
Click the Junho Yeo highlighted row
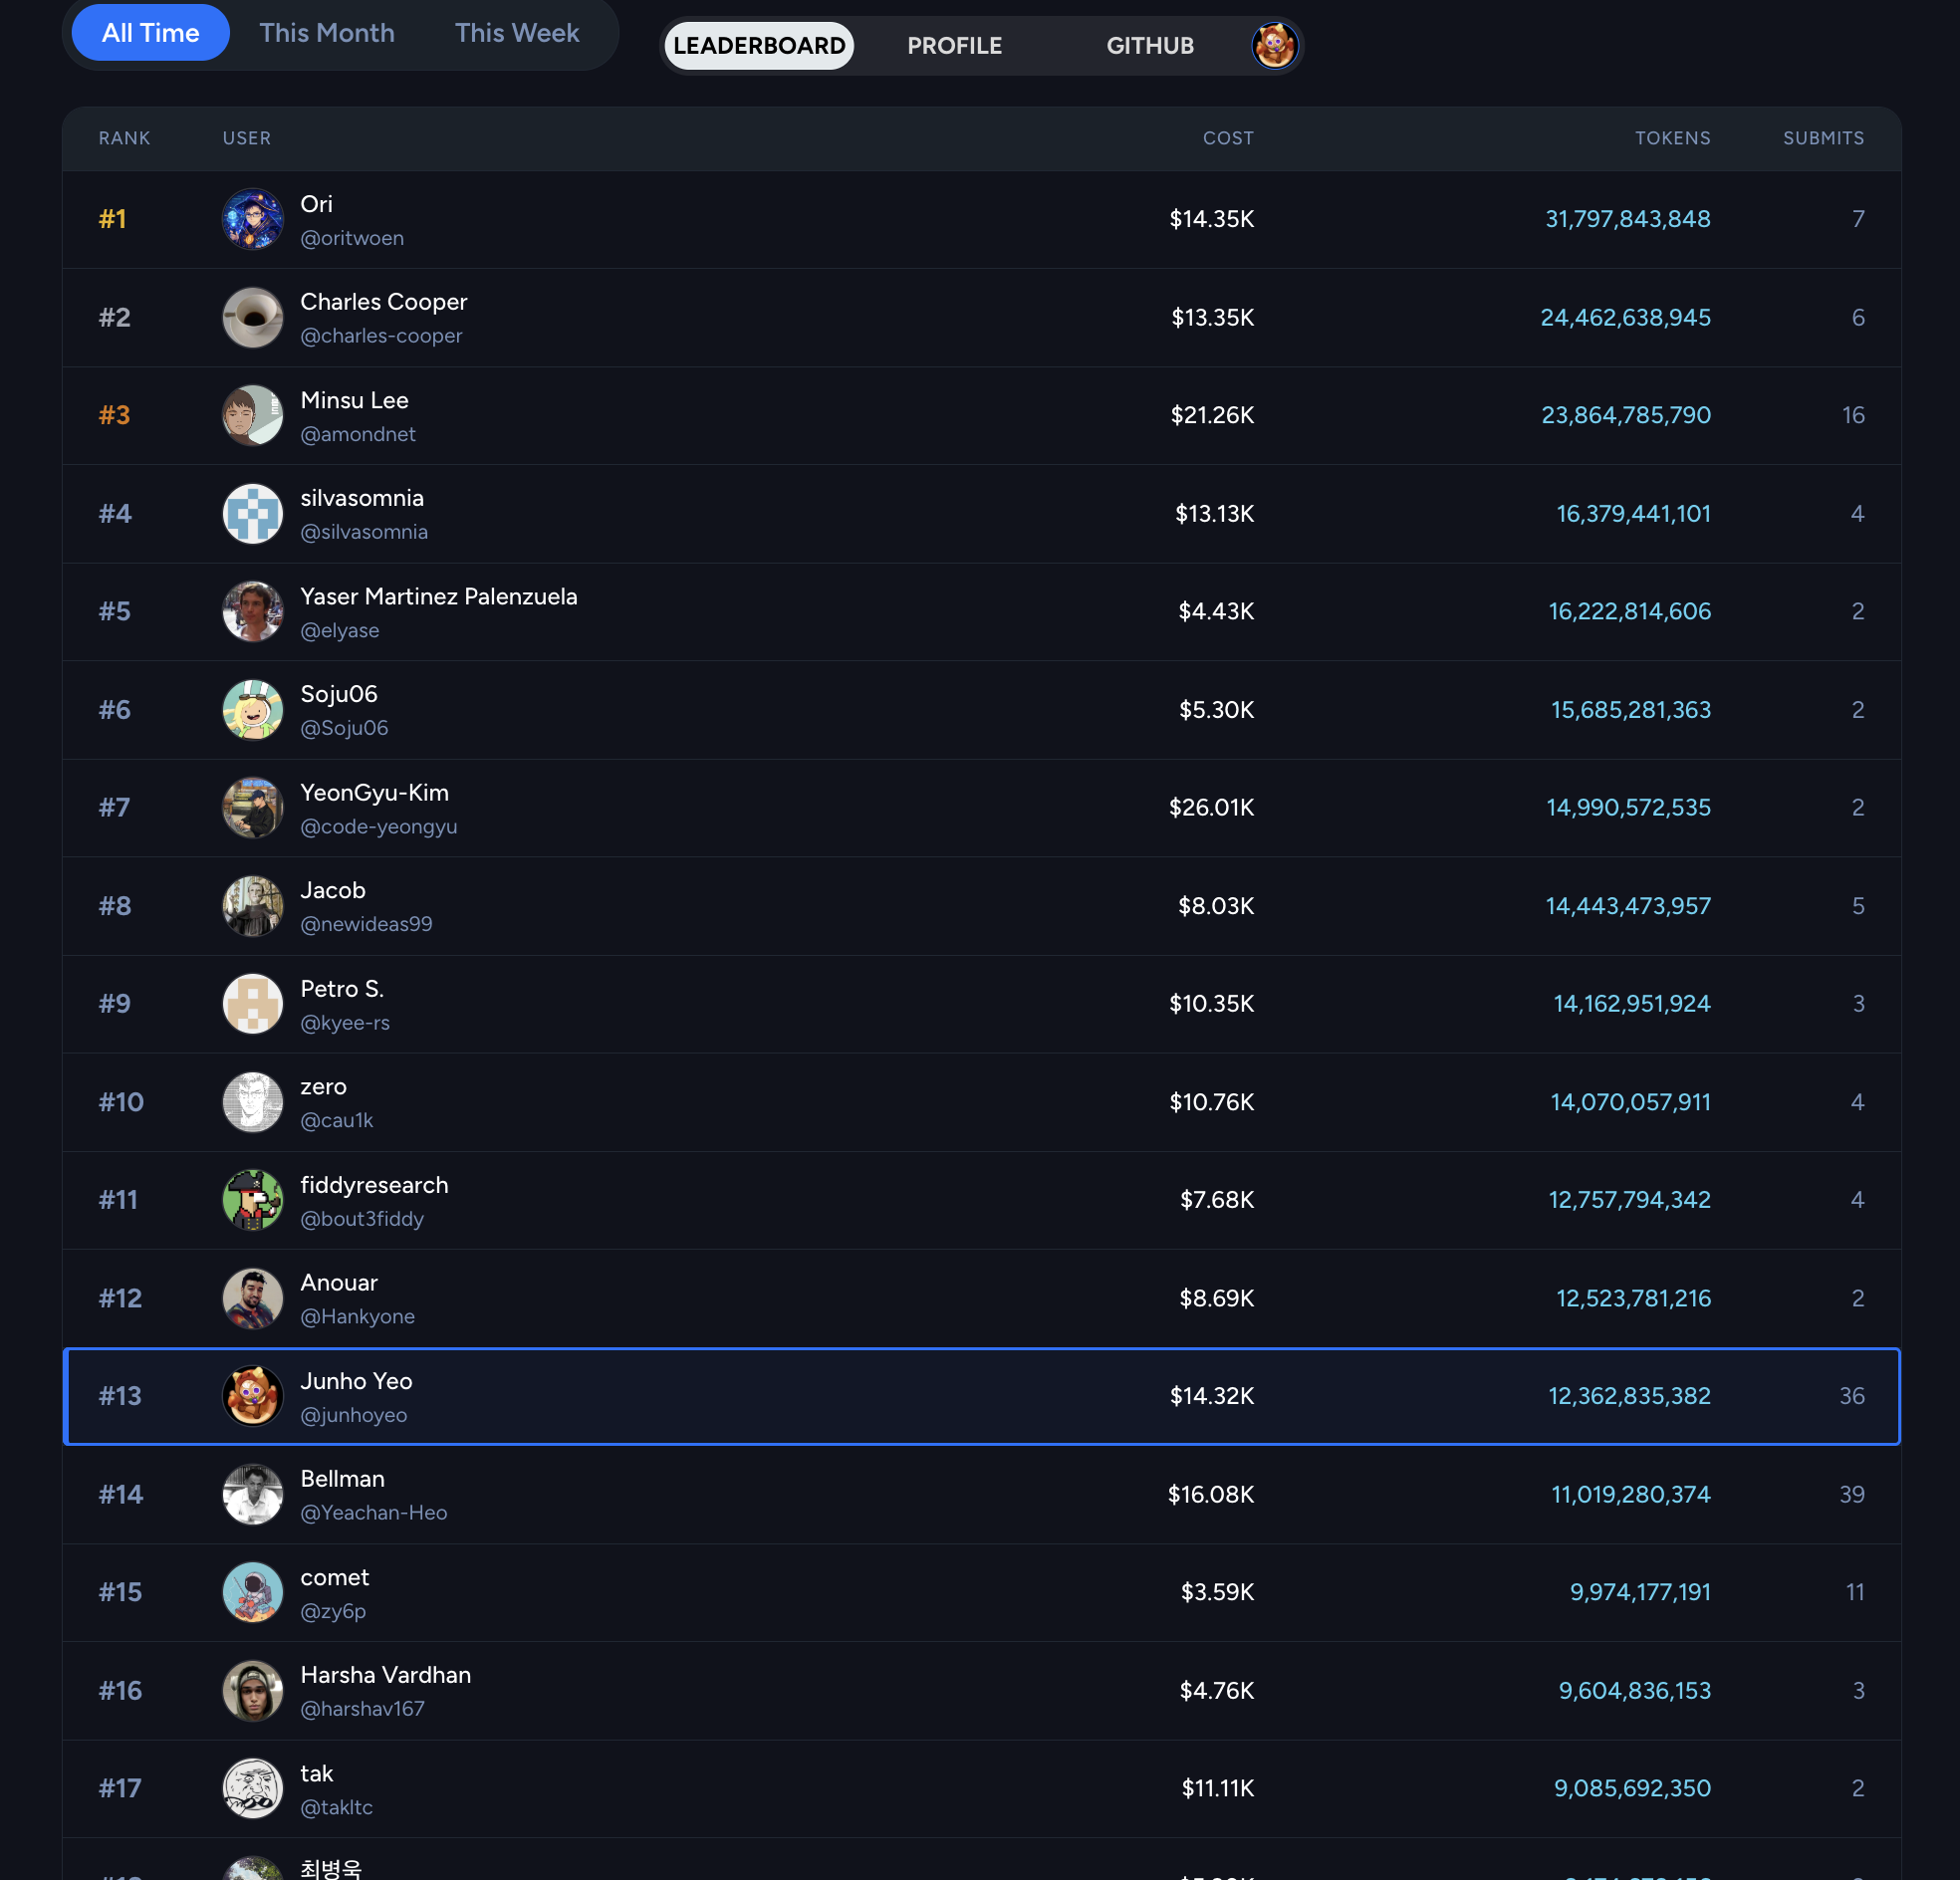coord(980,1396)
